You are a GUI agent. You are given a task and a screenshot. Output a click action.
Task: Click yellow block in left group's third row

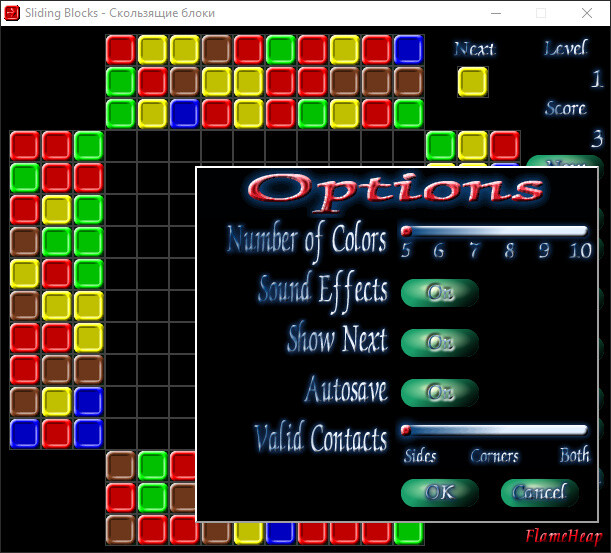coord(57,210)
